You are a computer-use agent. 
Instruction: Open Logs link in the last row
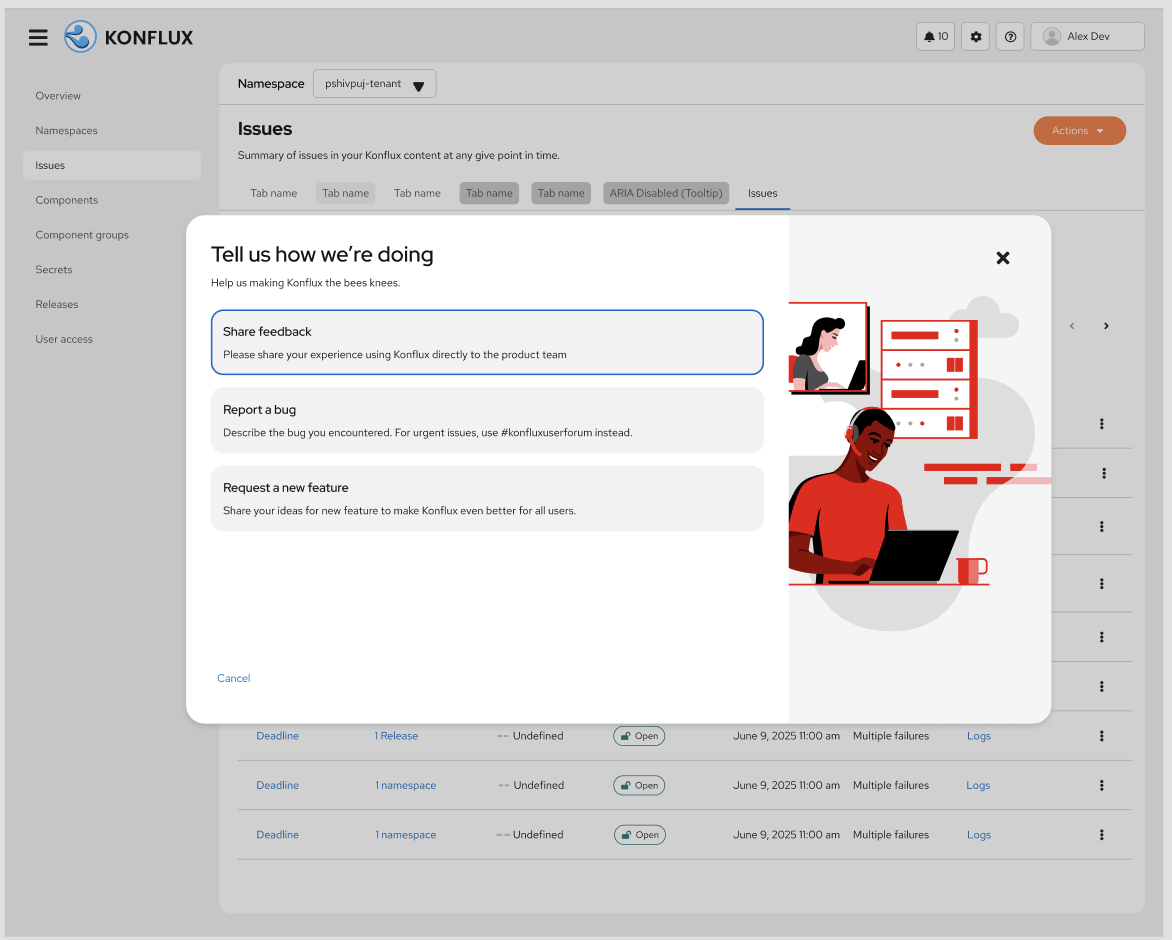pos(978,835)
